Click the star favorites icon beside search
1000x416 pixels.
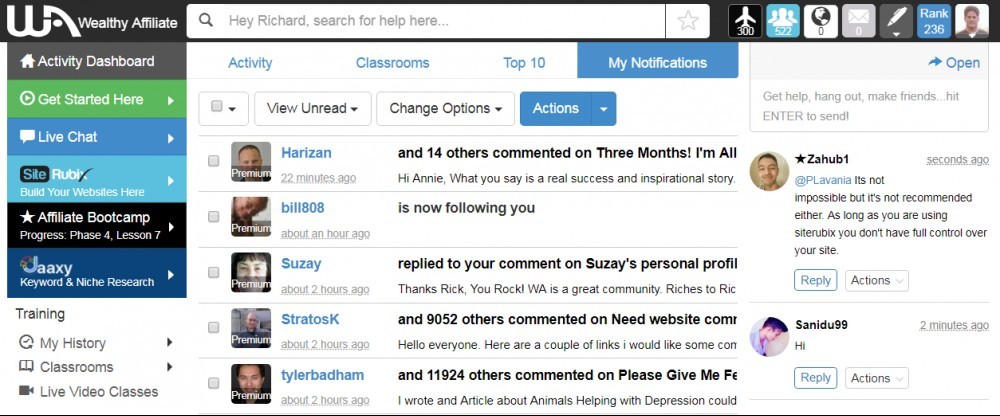(x=688, y=21)
